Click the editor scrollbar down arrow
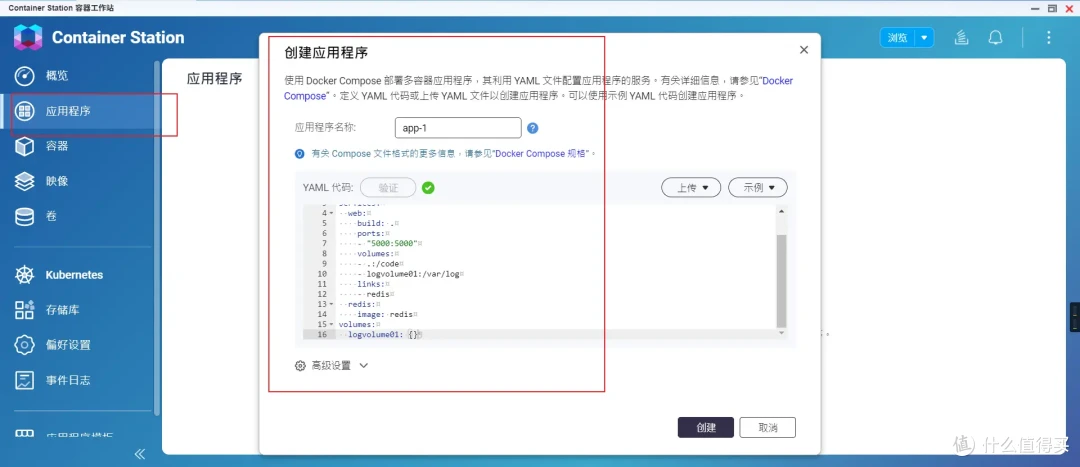Image resolution: width=1080 pixels, height=467 pixels. [781, 333]
